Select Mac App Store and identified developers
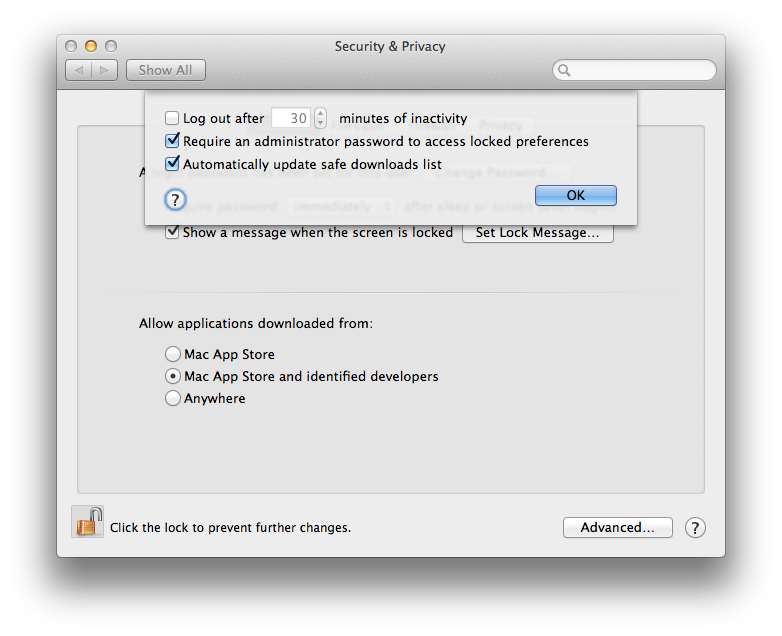This screenshot has height=636, width=782. (173, 376)
